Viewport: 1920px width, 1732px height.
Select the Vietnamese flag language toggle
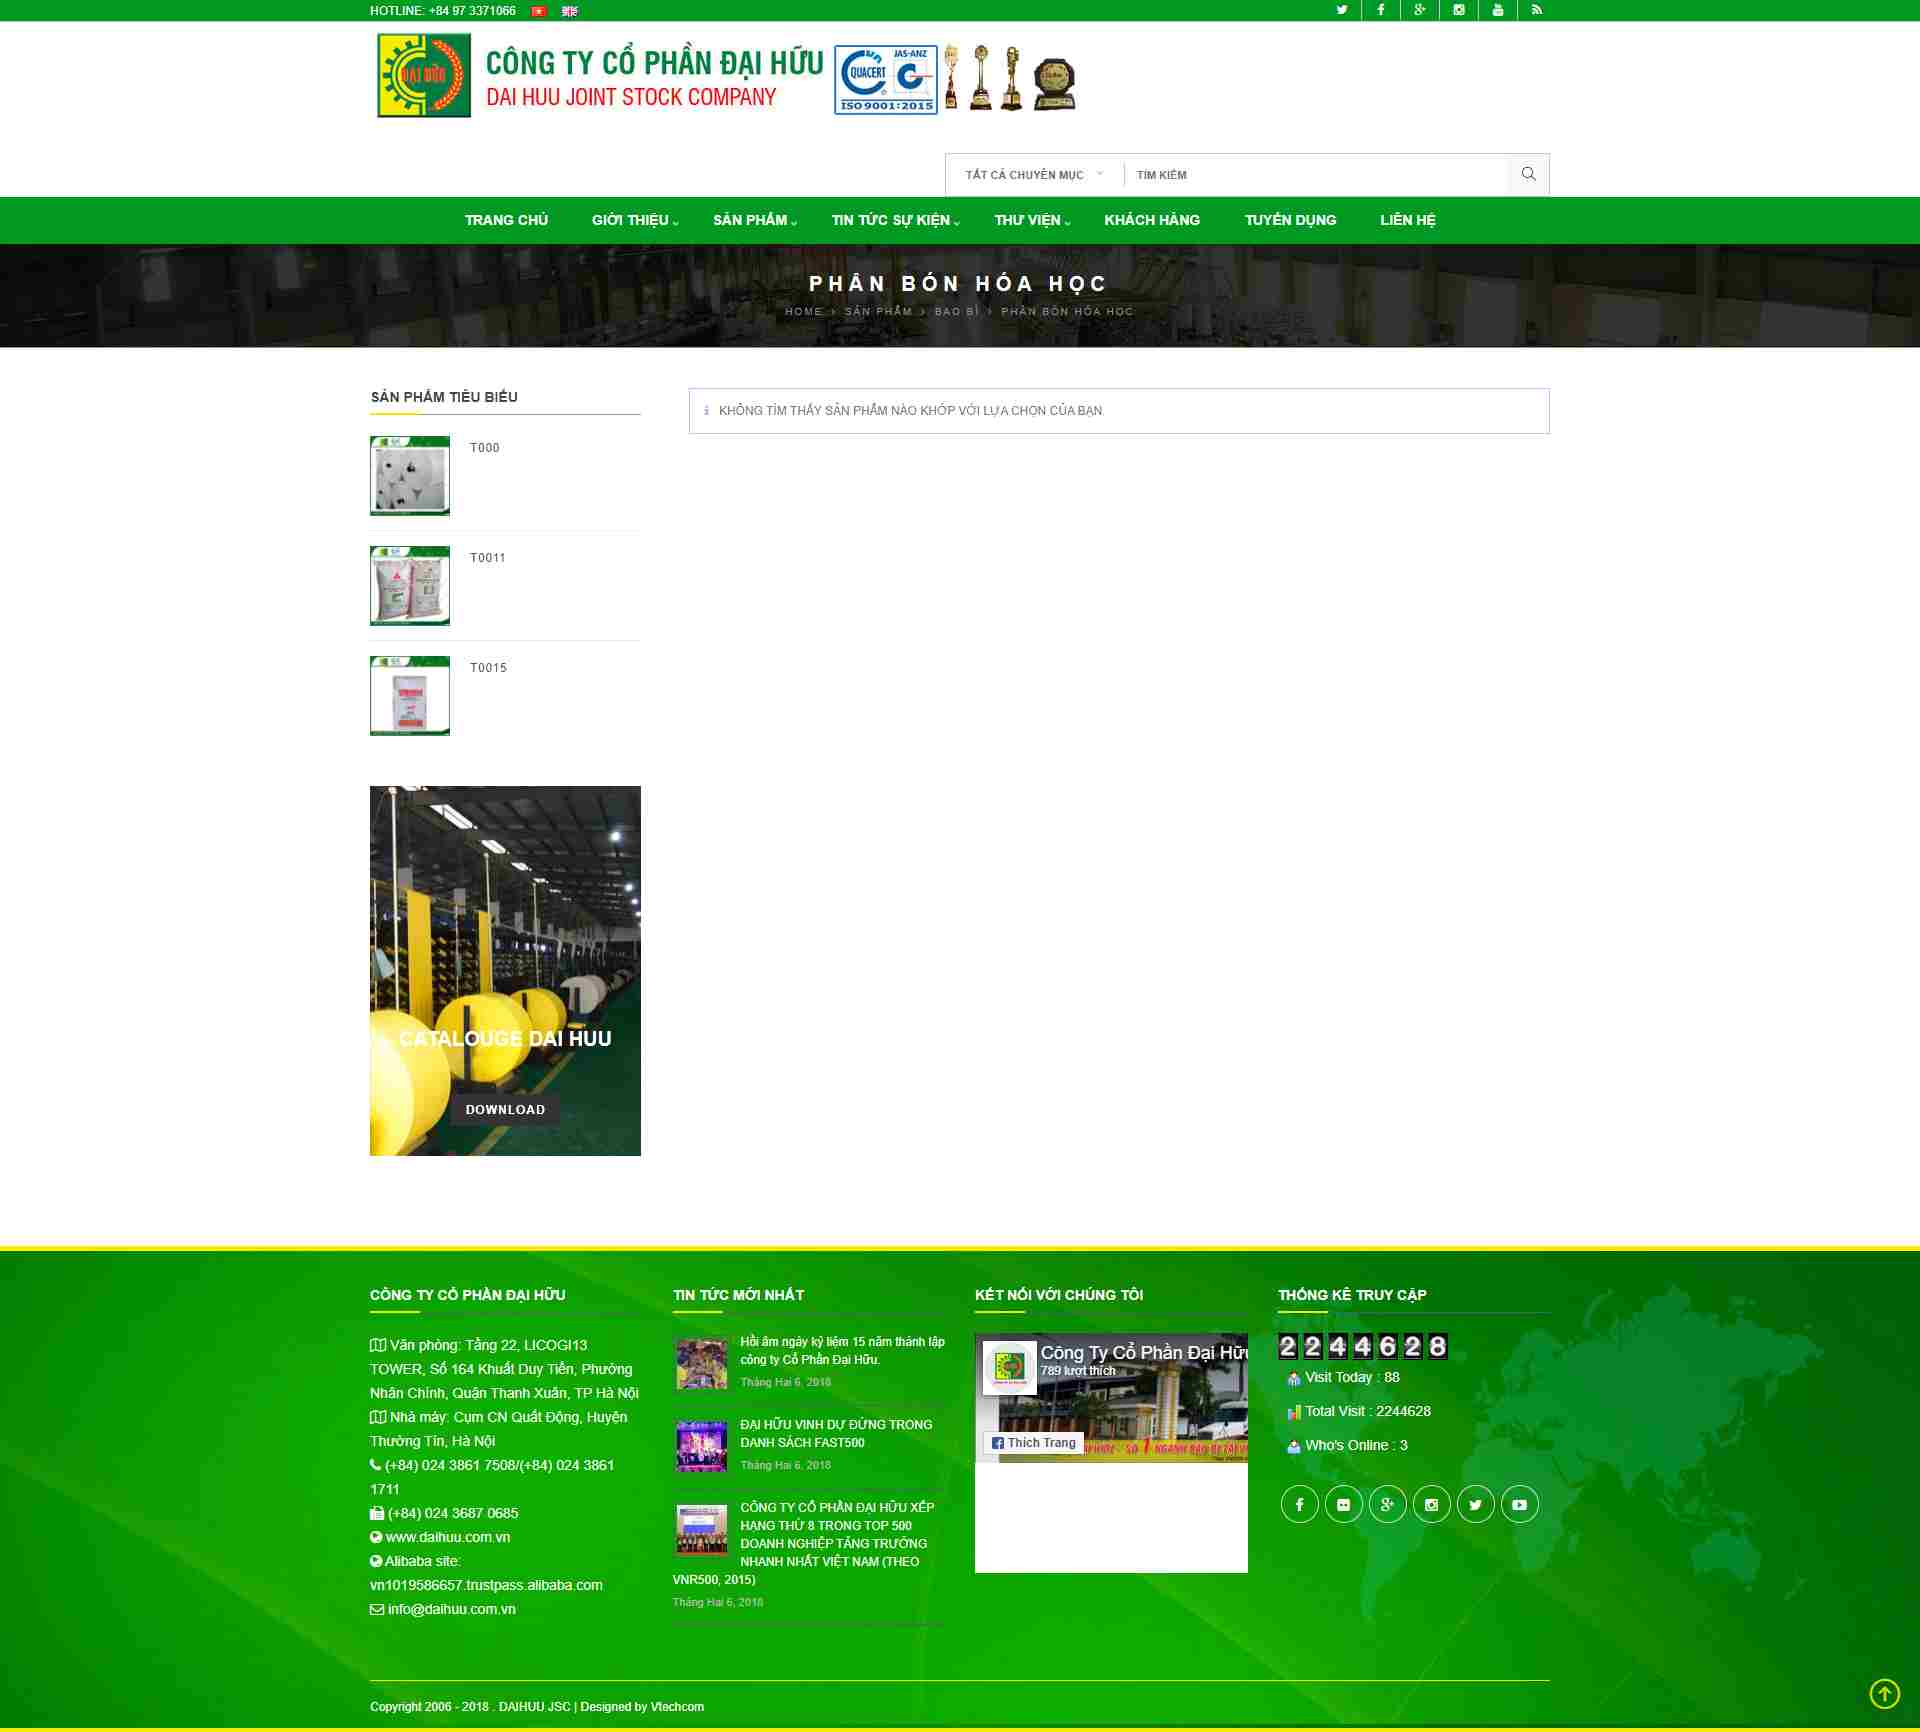click(538, 11)
